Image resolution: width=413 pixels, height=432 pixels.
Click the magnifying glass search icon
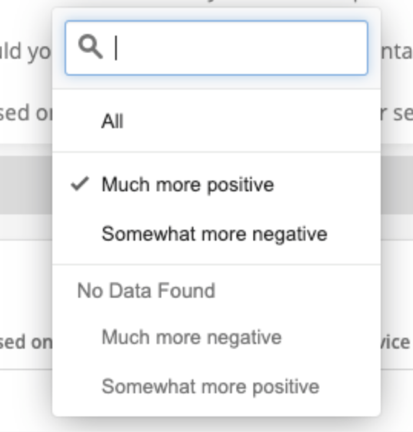point(90,48)
